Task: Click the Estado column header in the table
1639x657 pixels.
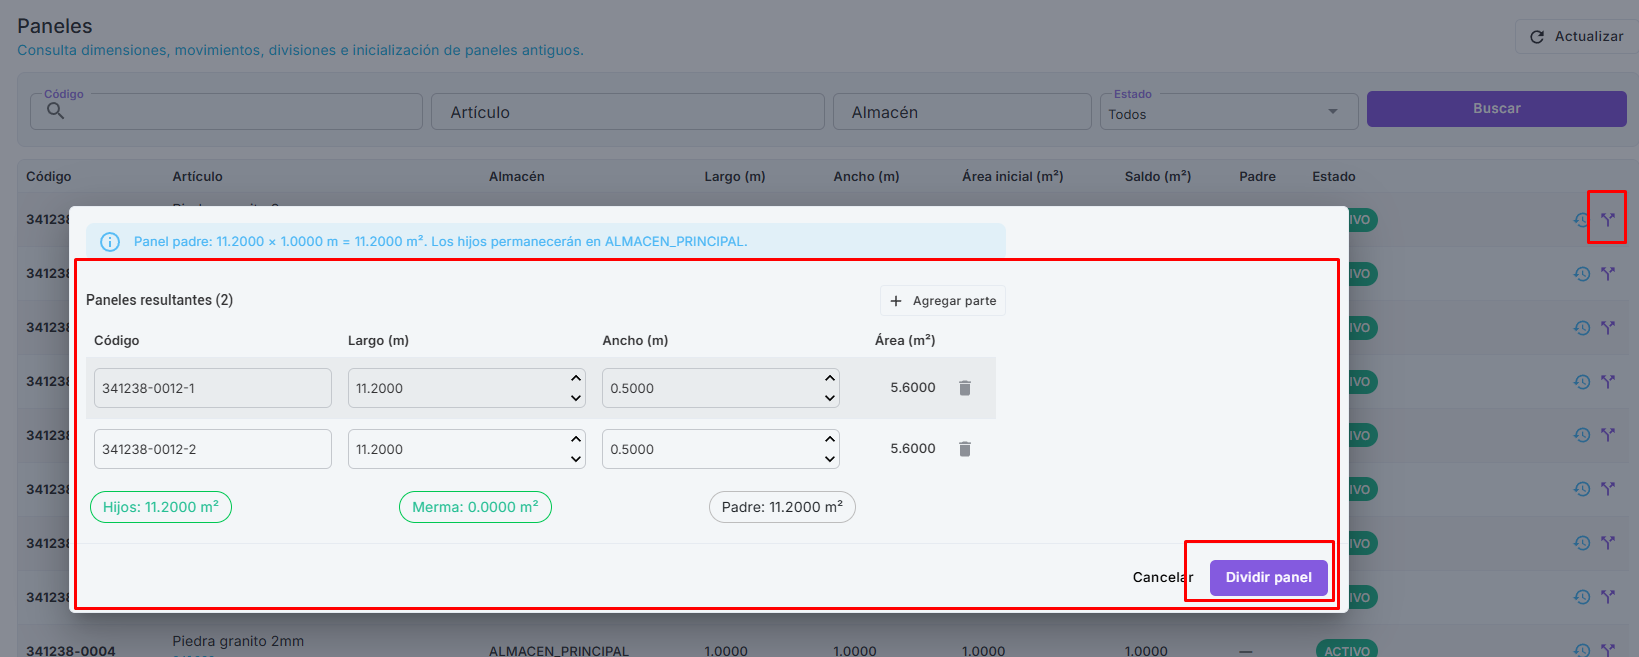Action: point(1334,177)
